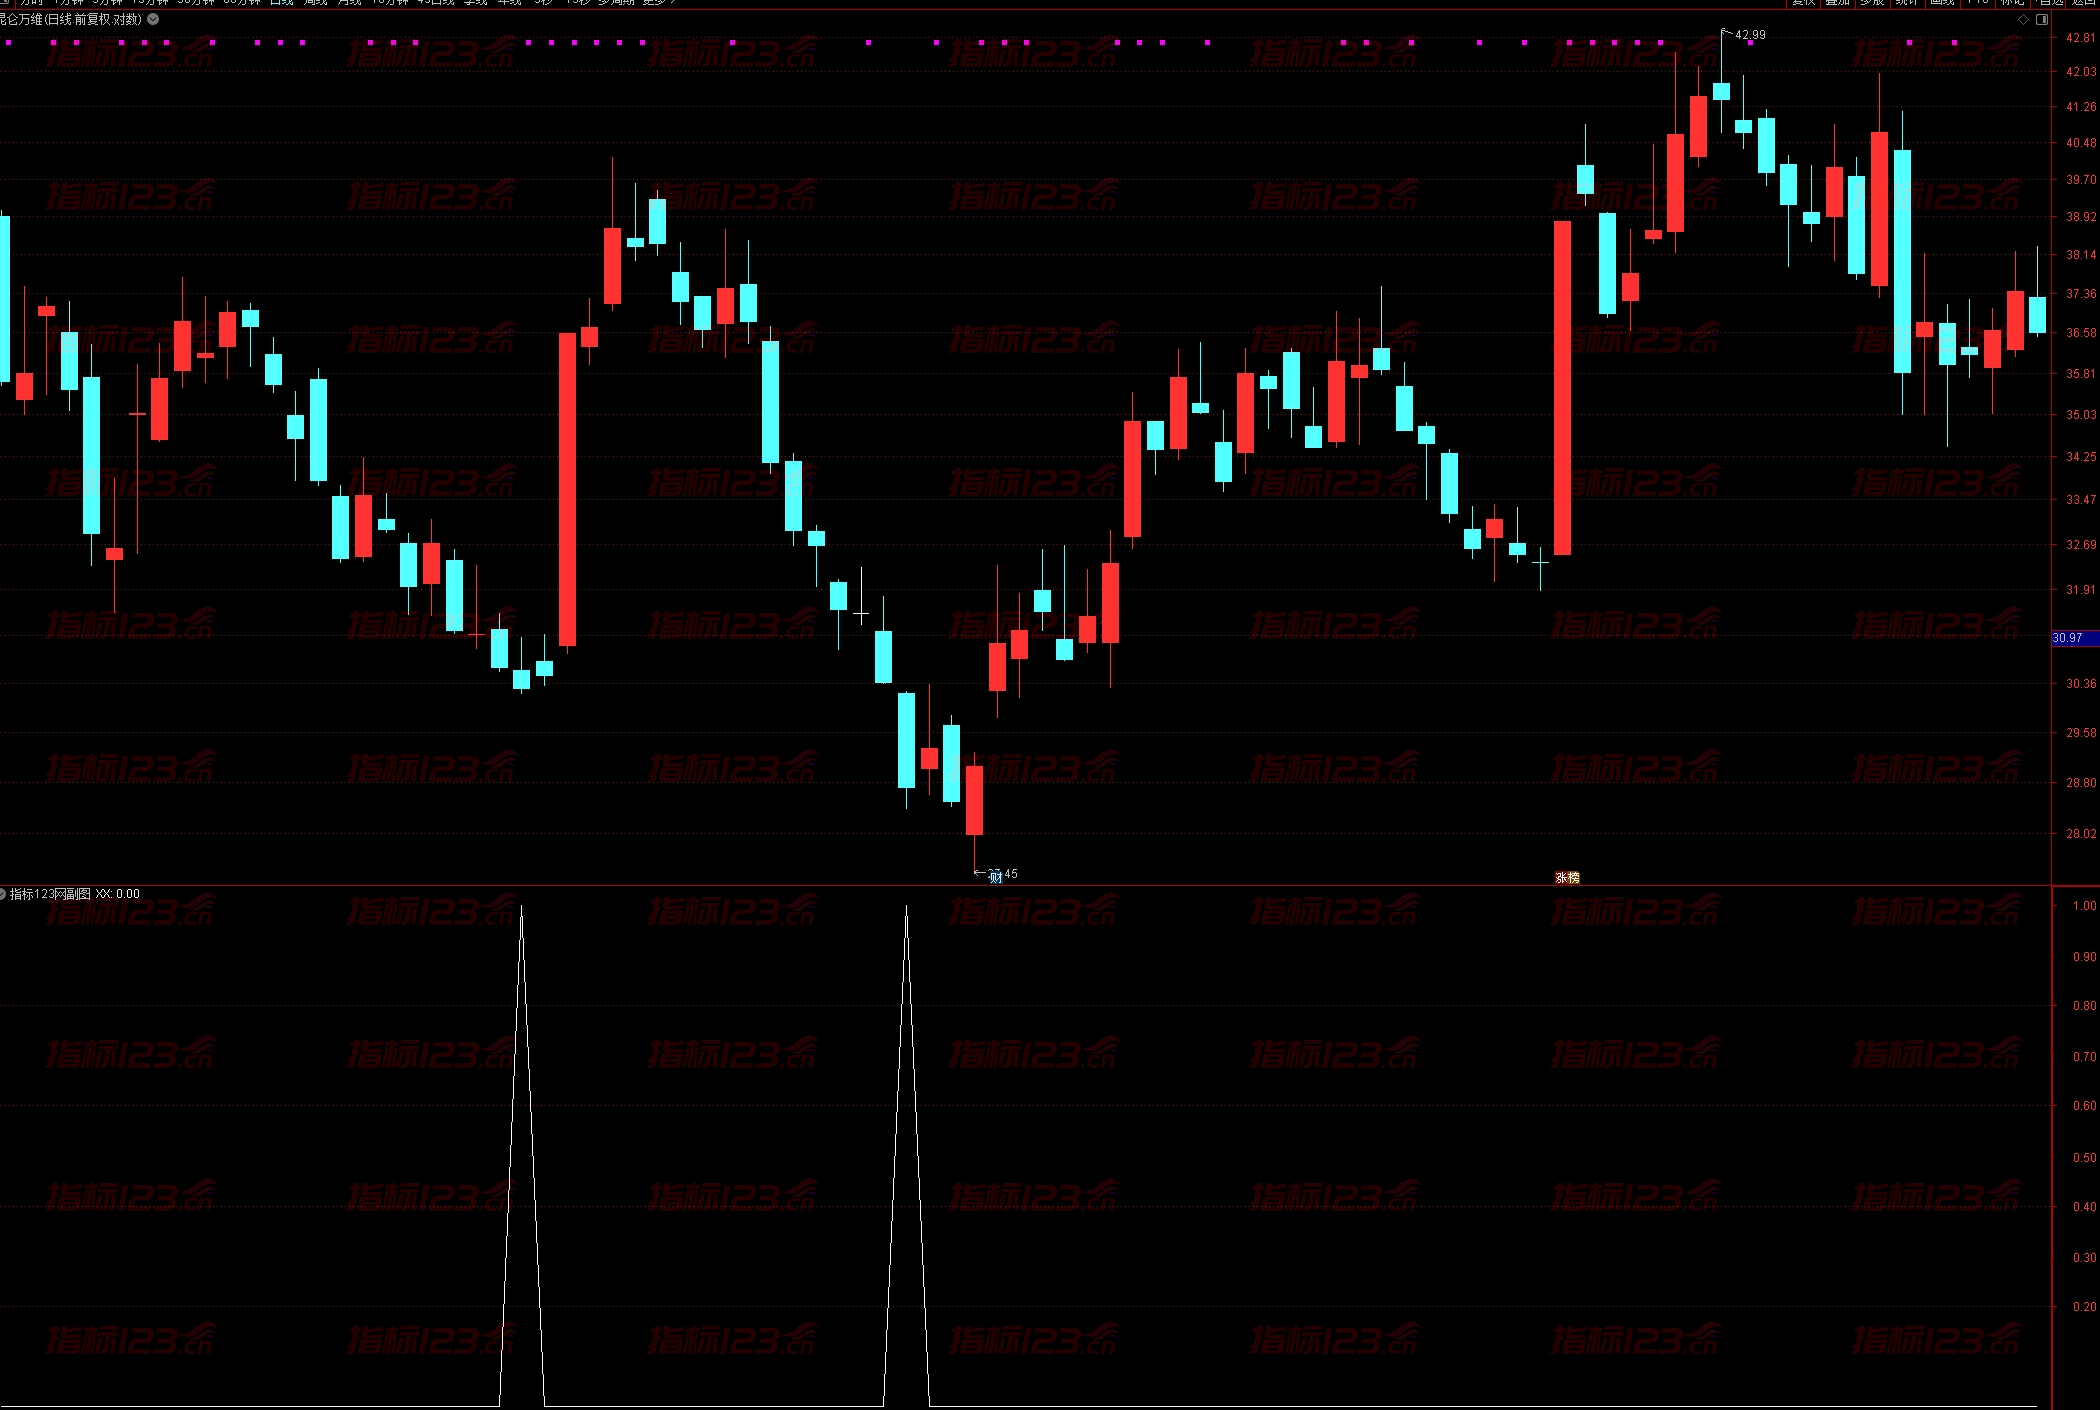2100x1410 pixels.
Task: Click the XX: 0.00 indicator value
Action: pyautogui.click(x=118, y=894)
